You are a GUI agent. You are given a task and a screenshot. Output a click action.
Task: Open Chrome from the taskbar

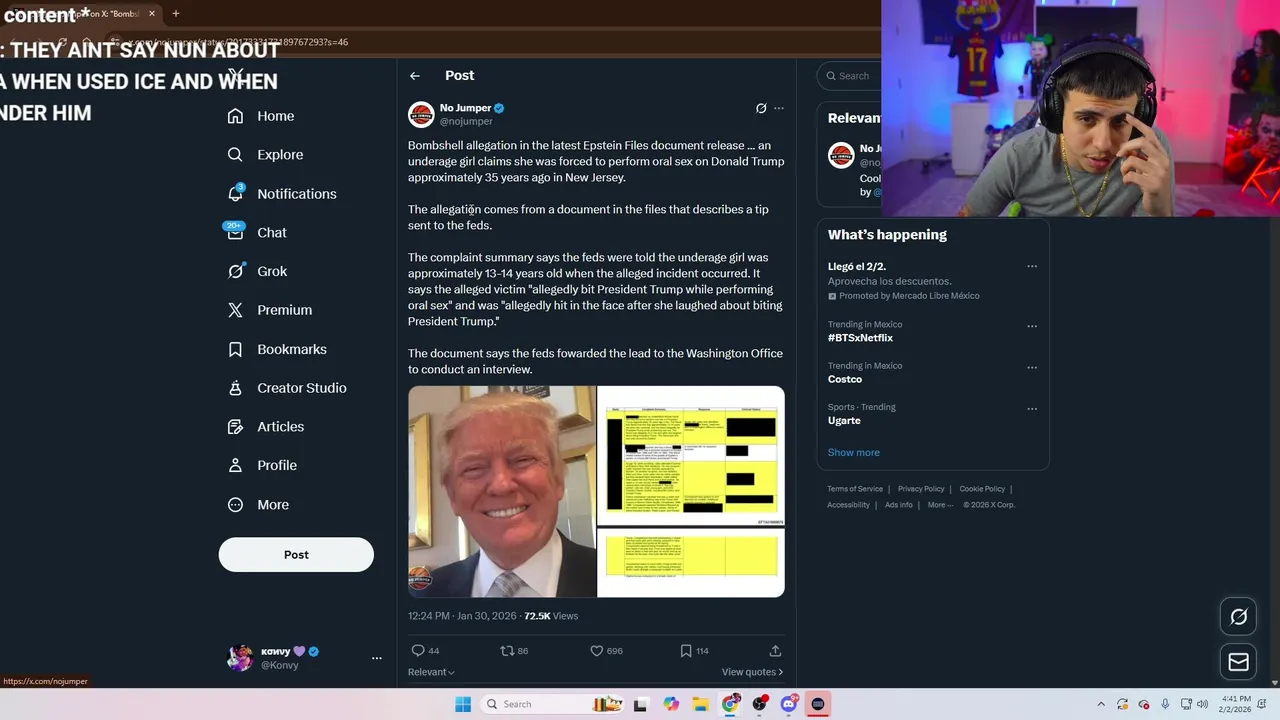tap(731, 704)
